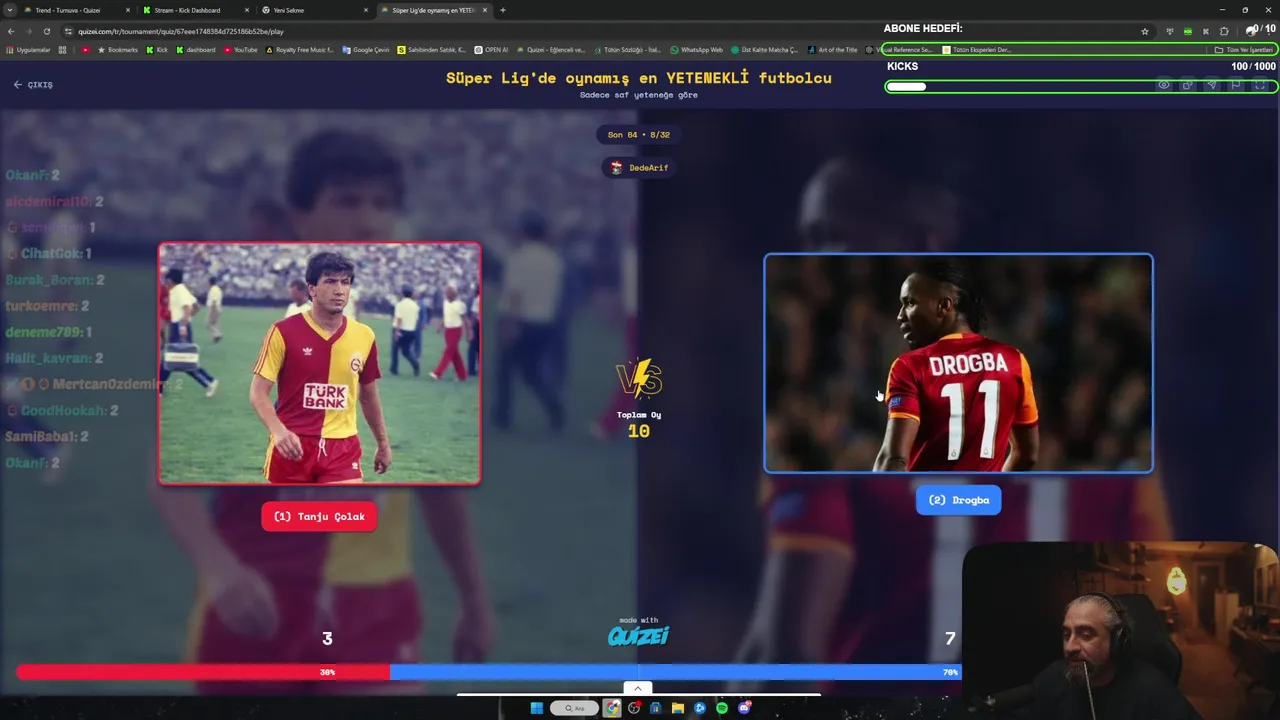
Task: Open the Quizei logo link
Action: click(638, 636)
